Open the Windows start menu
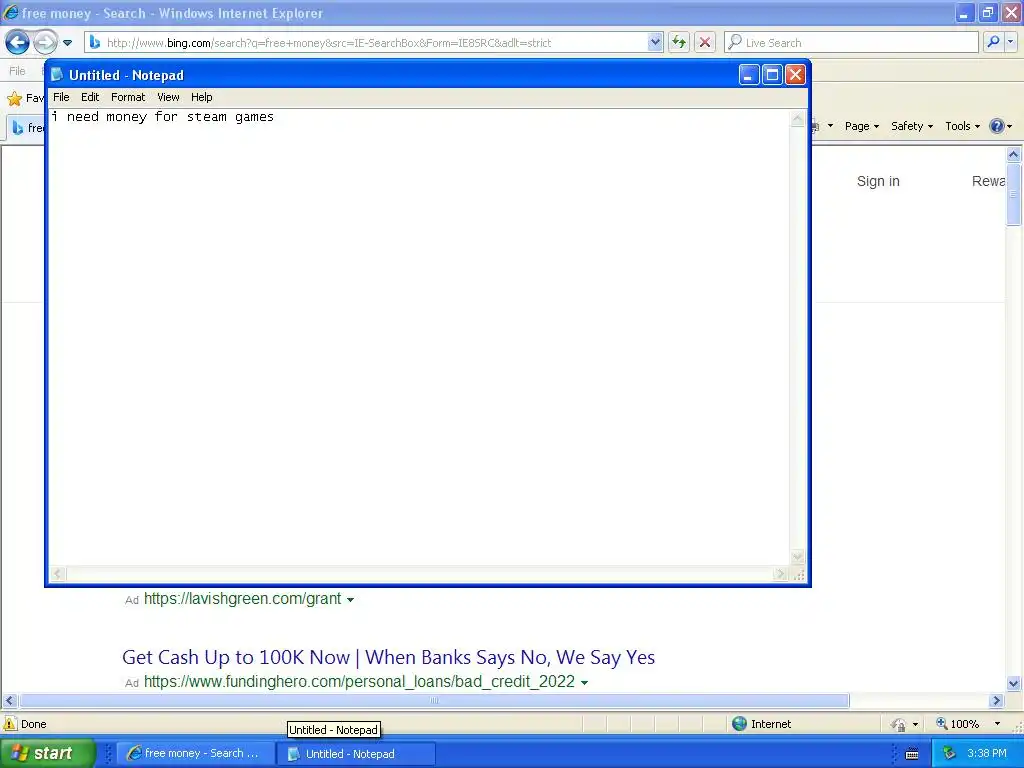The width and height of the screenshot is (1024, 768). pos(48,754)
